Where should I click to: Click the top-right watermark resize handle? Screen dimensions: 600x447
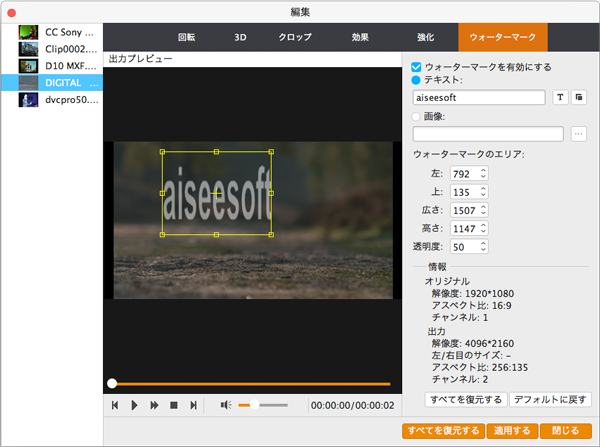pos(271,152)
